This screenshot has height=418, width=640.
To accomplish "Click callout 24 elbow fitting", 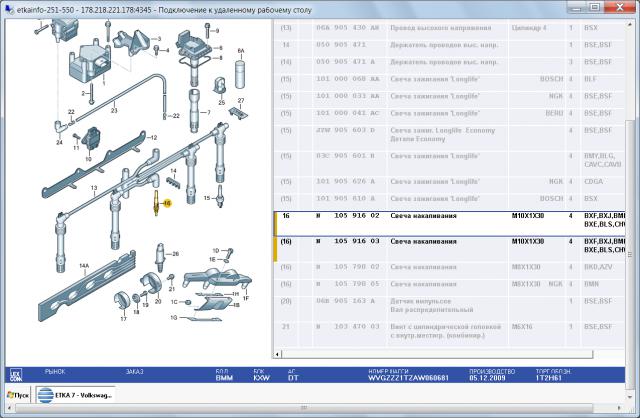I will click(60, 142).
